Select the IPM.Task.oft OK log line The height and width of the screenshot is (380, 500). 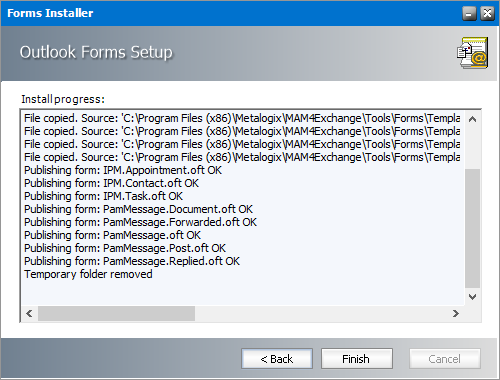tap(103, 196)
